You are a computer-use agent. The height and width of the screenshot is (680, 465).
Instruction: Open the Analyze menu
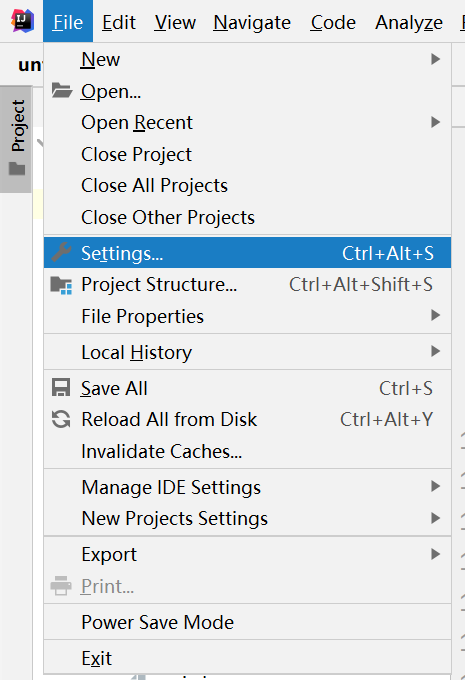point(409,22)
